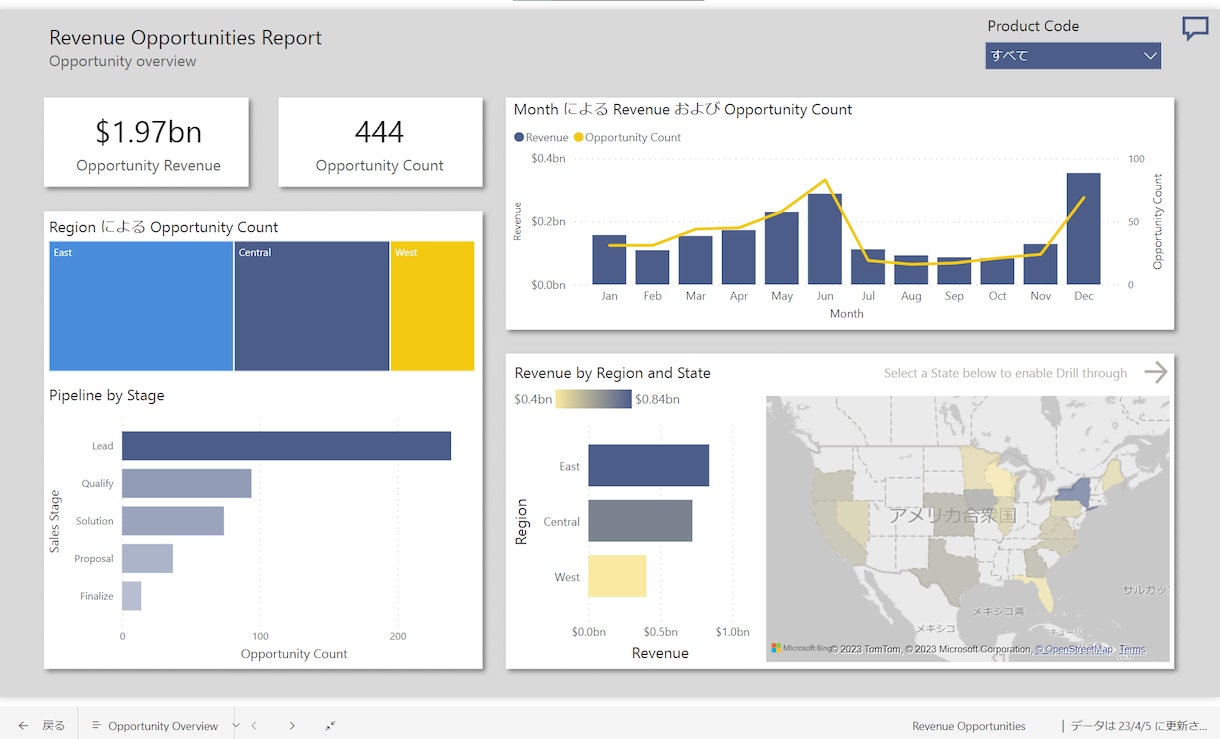Go to the previous report page
This screenshot has height=739, width=1220.
255,726
